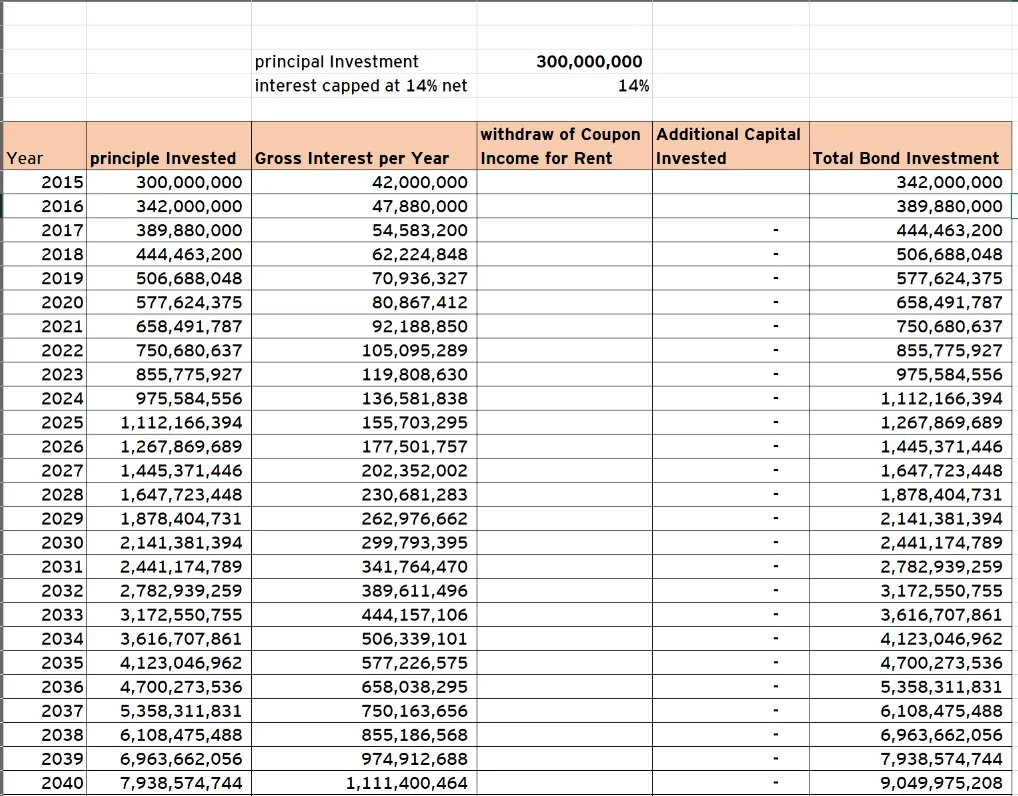Click principle invested 1,112,166,394 cell
The image size is (1018, 796).
169,423
